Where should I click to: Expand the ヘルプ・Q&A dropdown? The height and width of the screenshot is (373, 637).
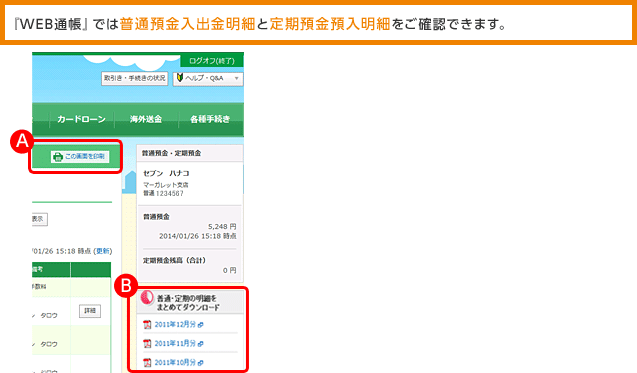coord(208,78)
